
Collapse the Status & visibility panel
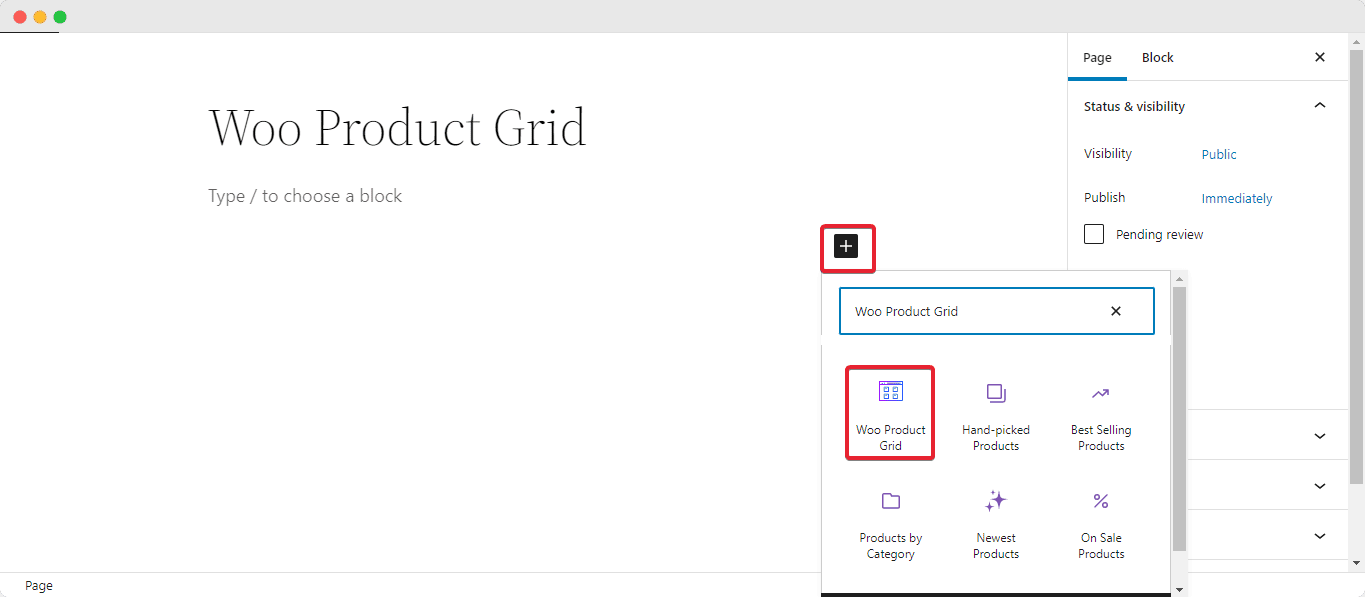[1320, 106]
